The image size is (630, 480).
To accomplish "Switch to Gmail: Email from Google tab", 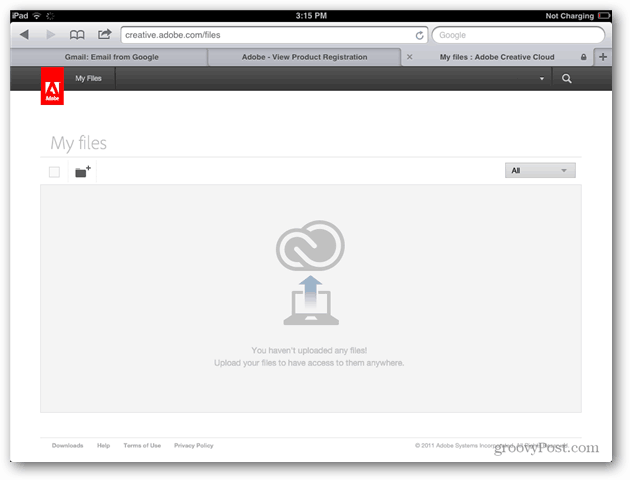I will [x=111, y=57].
